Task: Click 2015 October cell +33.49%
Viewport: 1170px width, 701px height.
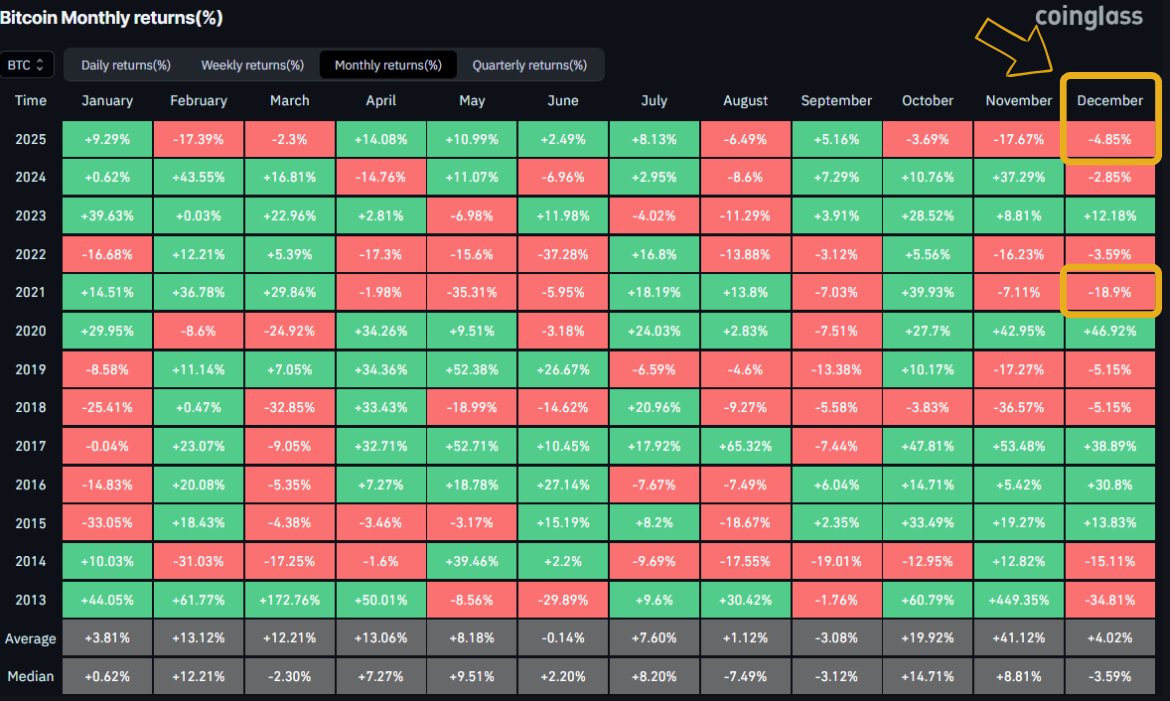Action: click(927, 523)
